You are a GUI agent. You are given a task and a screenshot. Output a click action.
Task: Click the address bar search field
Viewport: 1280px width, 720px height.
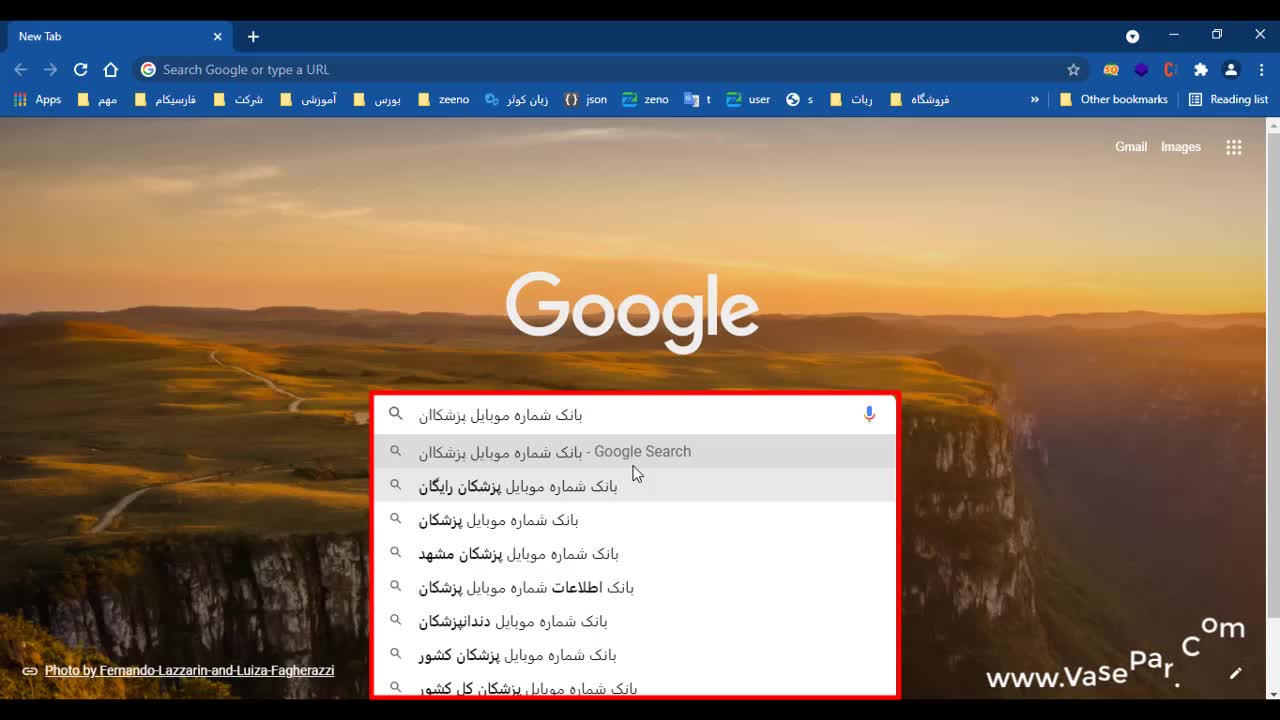pyautogui.click(x=600, y=70)
